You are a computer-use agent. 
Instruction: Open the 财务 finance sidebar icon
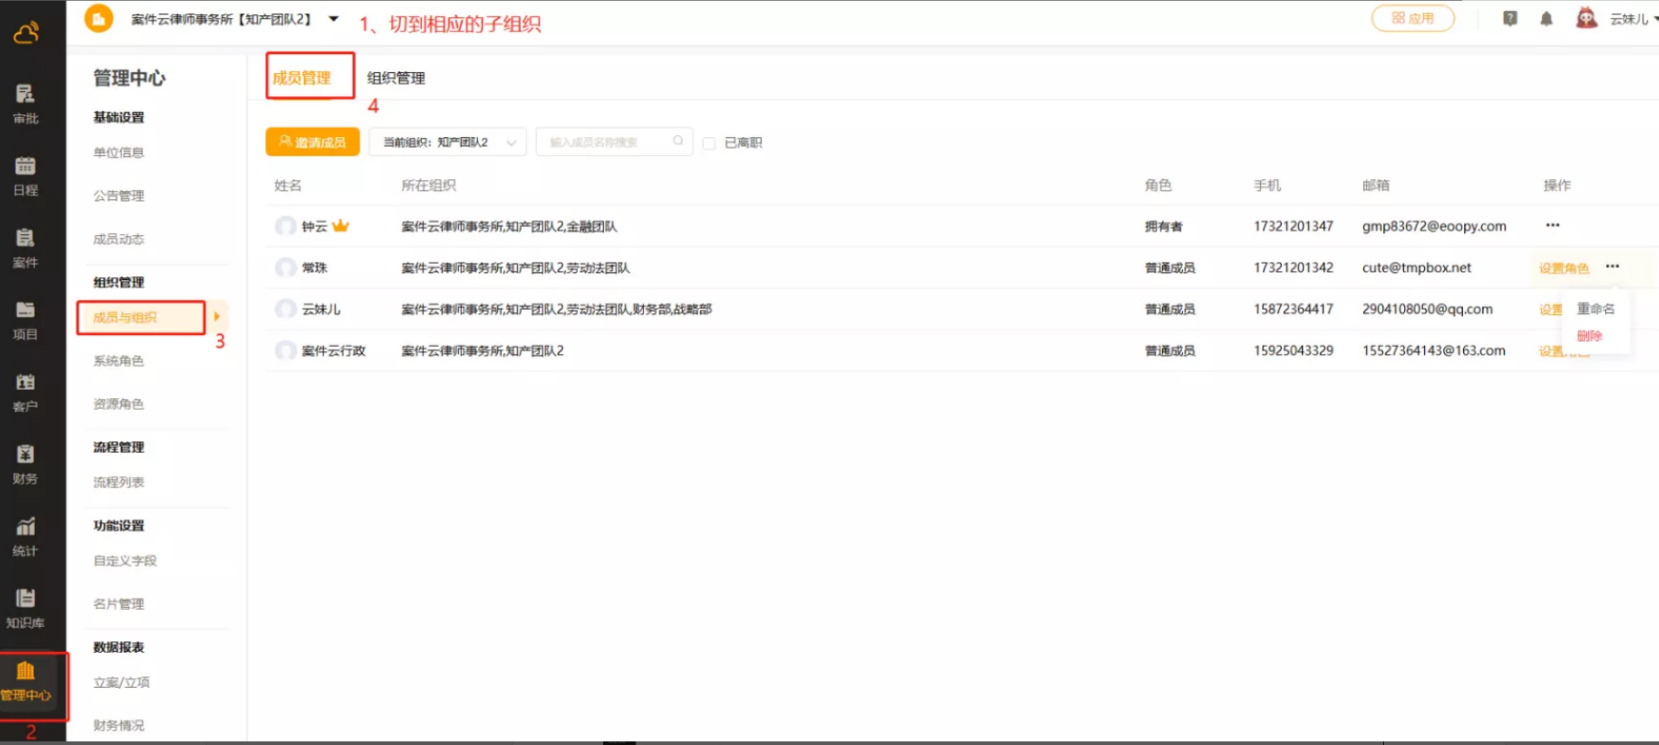pyautogui.click(x=25, y=464)
